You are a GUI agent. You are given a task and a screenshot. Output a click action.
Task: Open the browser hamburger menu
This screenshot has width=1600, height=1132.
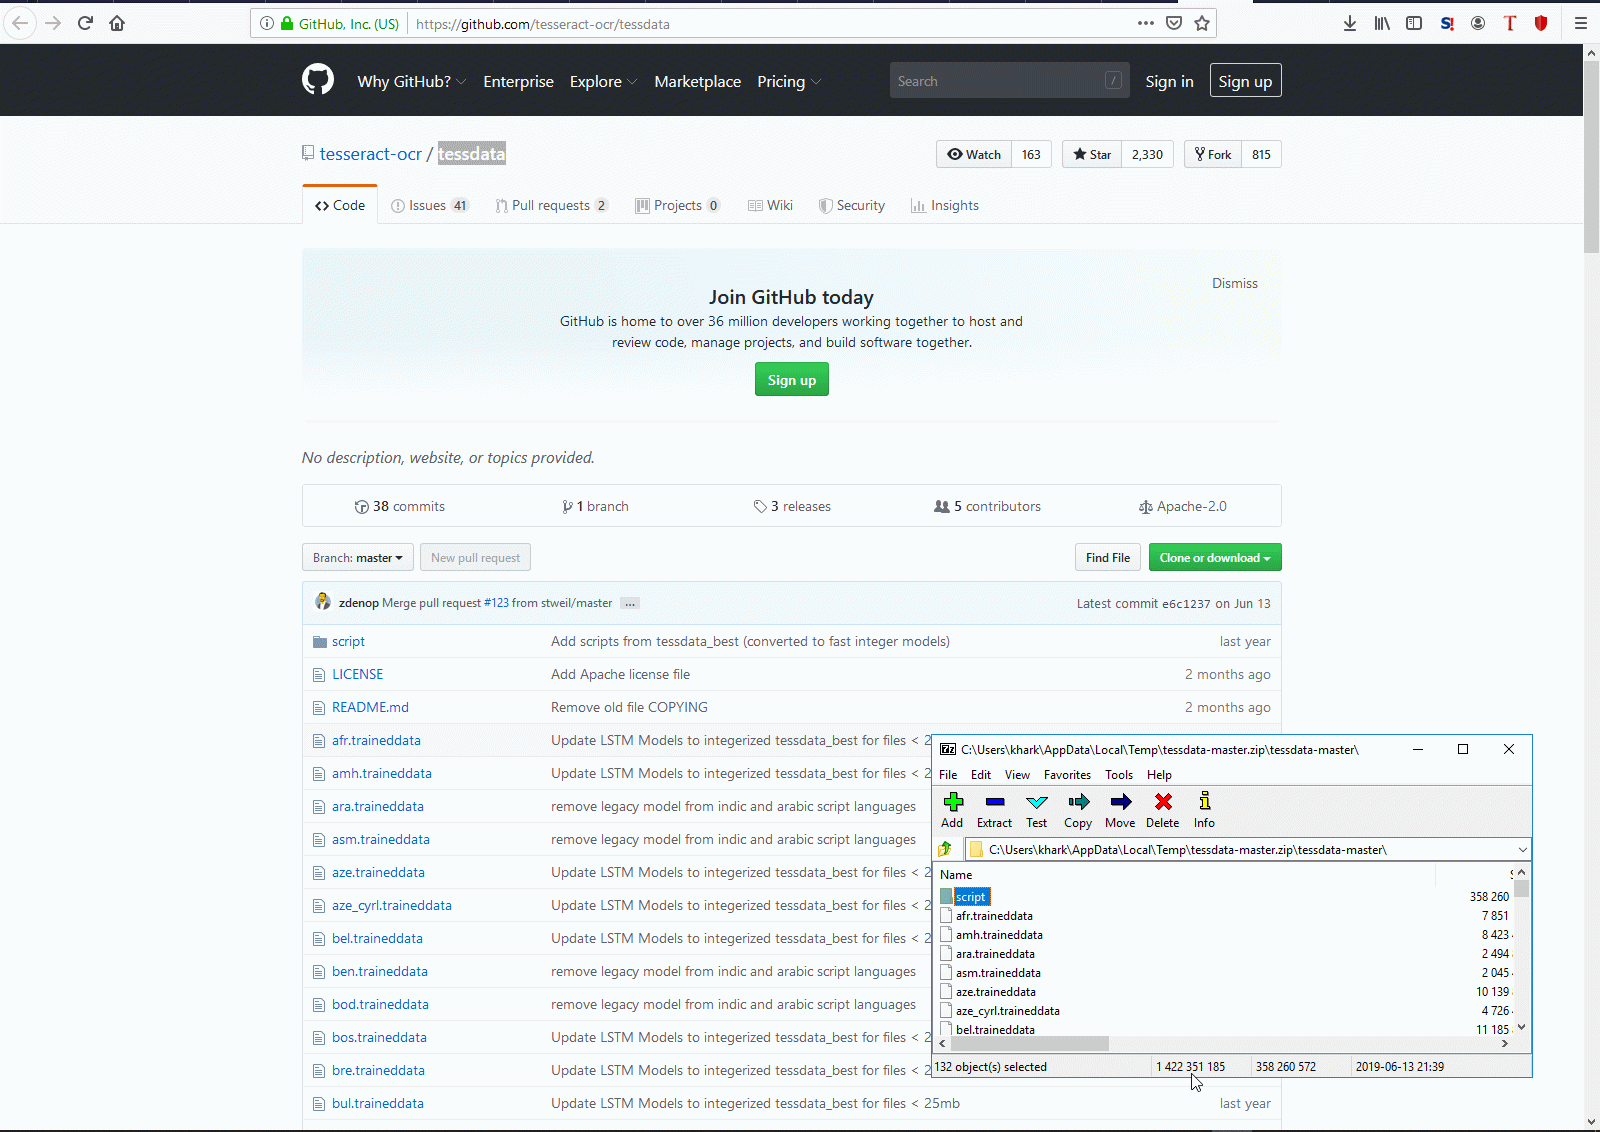coord(1581,23)
